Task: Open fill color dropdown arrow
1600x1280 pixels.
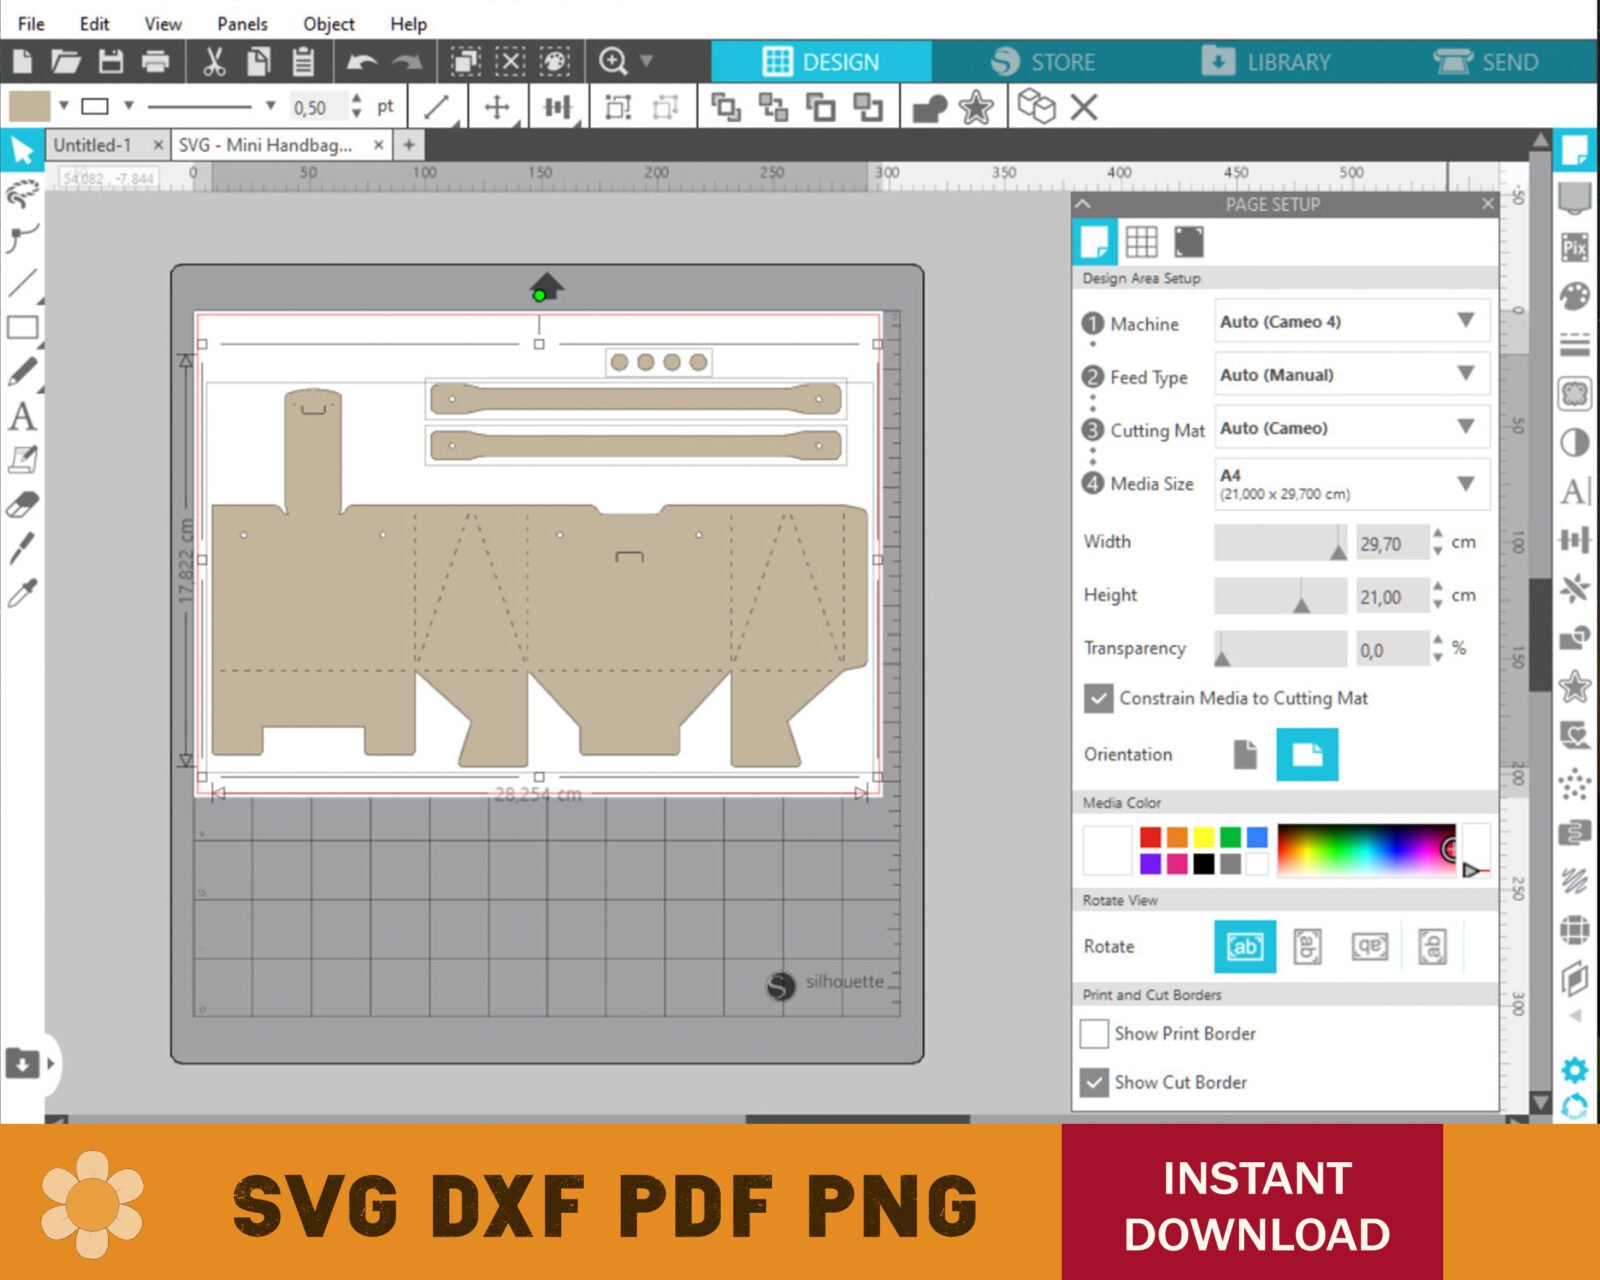Action: click(x=64, y=105)
